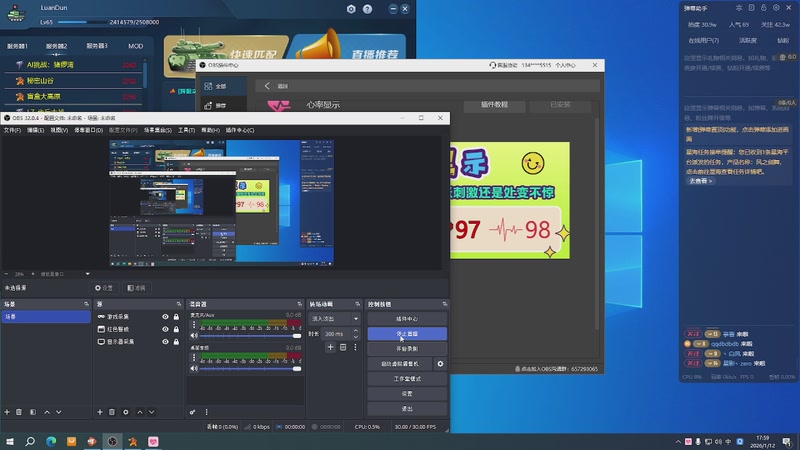The image size is (800, 450).
Task: Toggle visibility eye of display capture source
Action: coord(165,342)
